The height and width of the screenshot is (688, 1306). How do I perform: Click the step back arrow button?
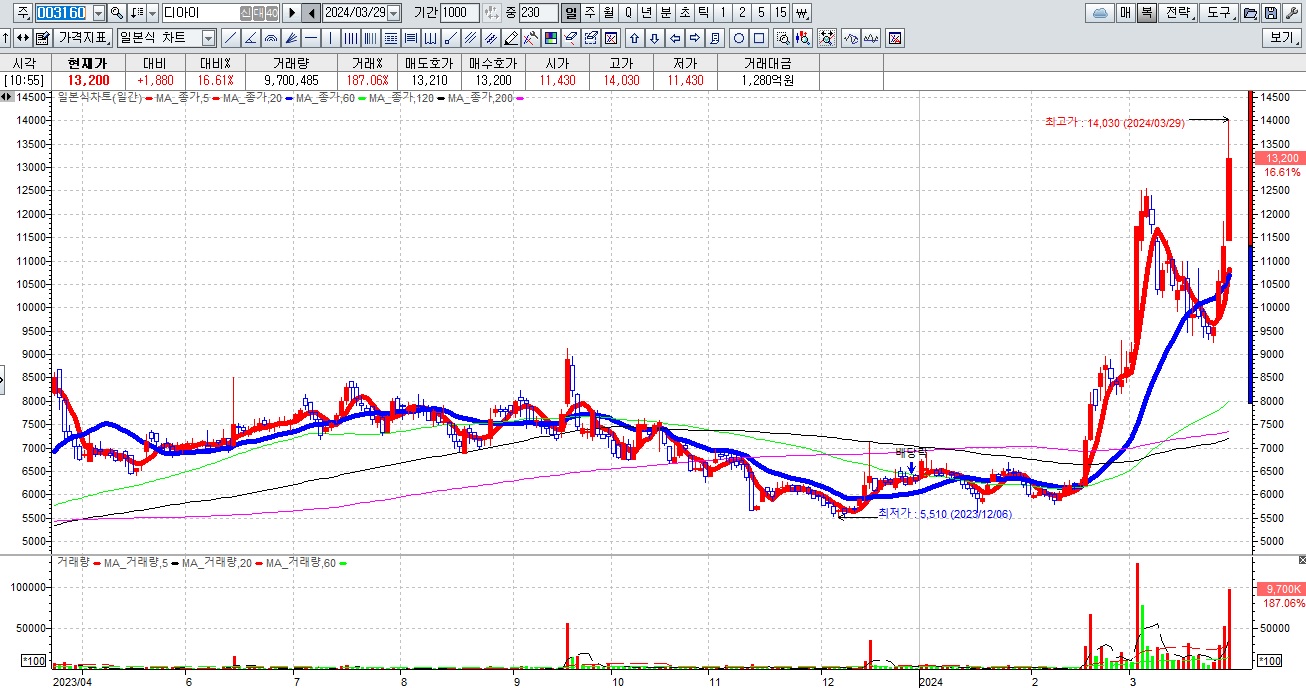coord(311,13)
